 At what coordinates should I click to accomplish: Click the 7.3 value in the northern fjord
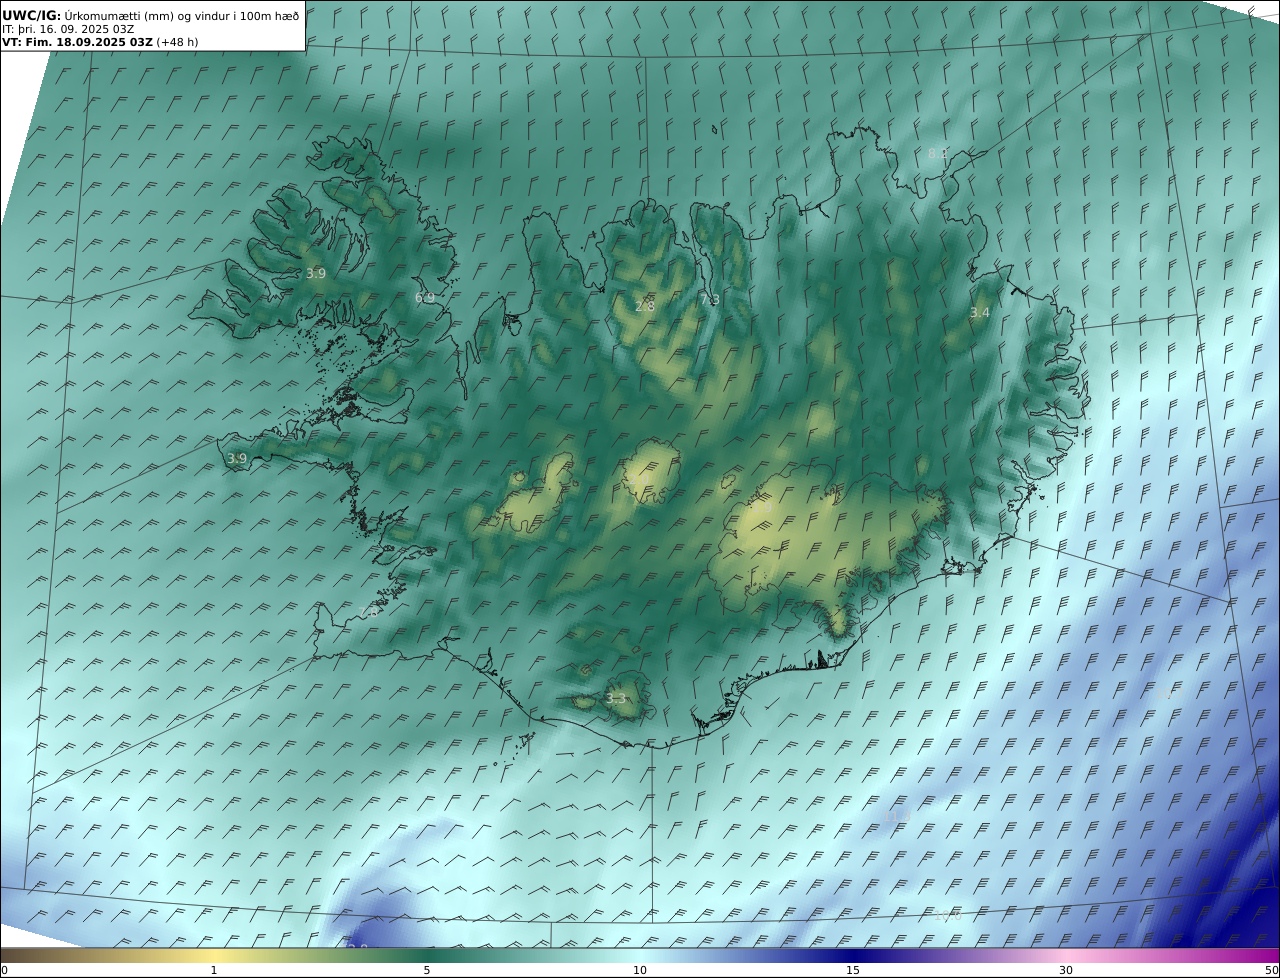point(710,300)
